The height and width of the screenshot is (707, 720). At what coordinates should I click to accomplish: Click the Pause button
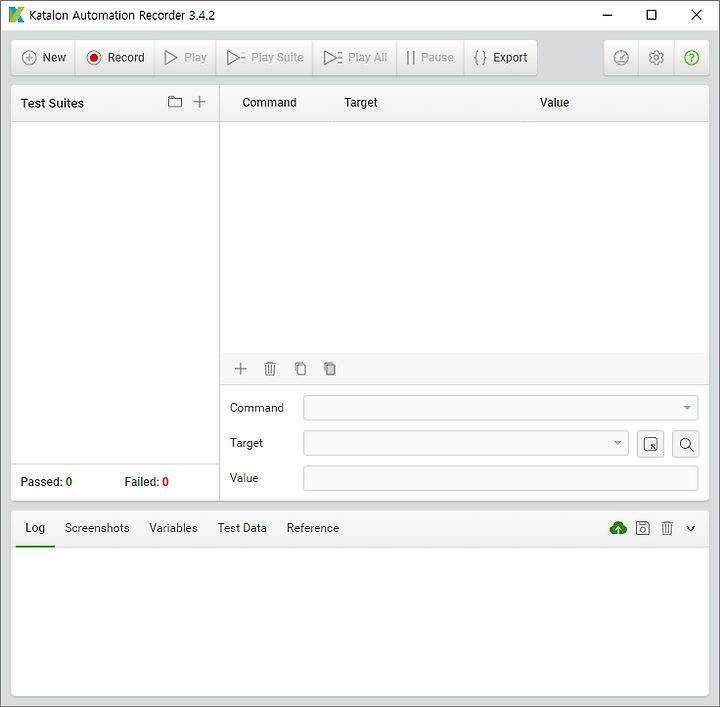pyautogui.click(x=430, y=58)
